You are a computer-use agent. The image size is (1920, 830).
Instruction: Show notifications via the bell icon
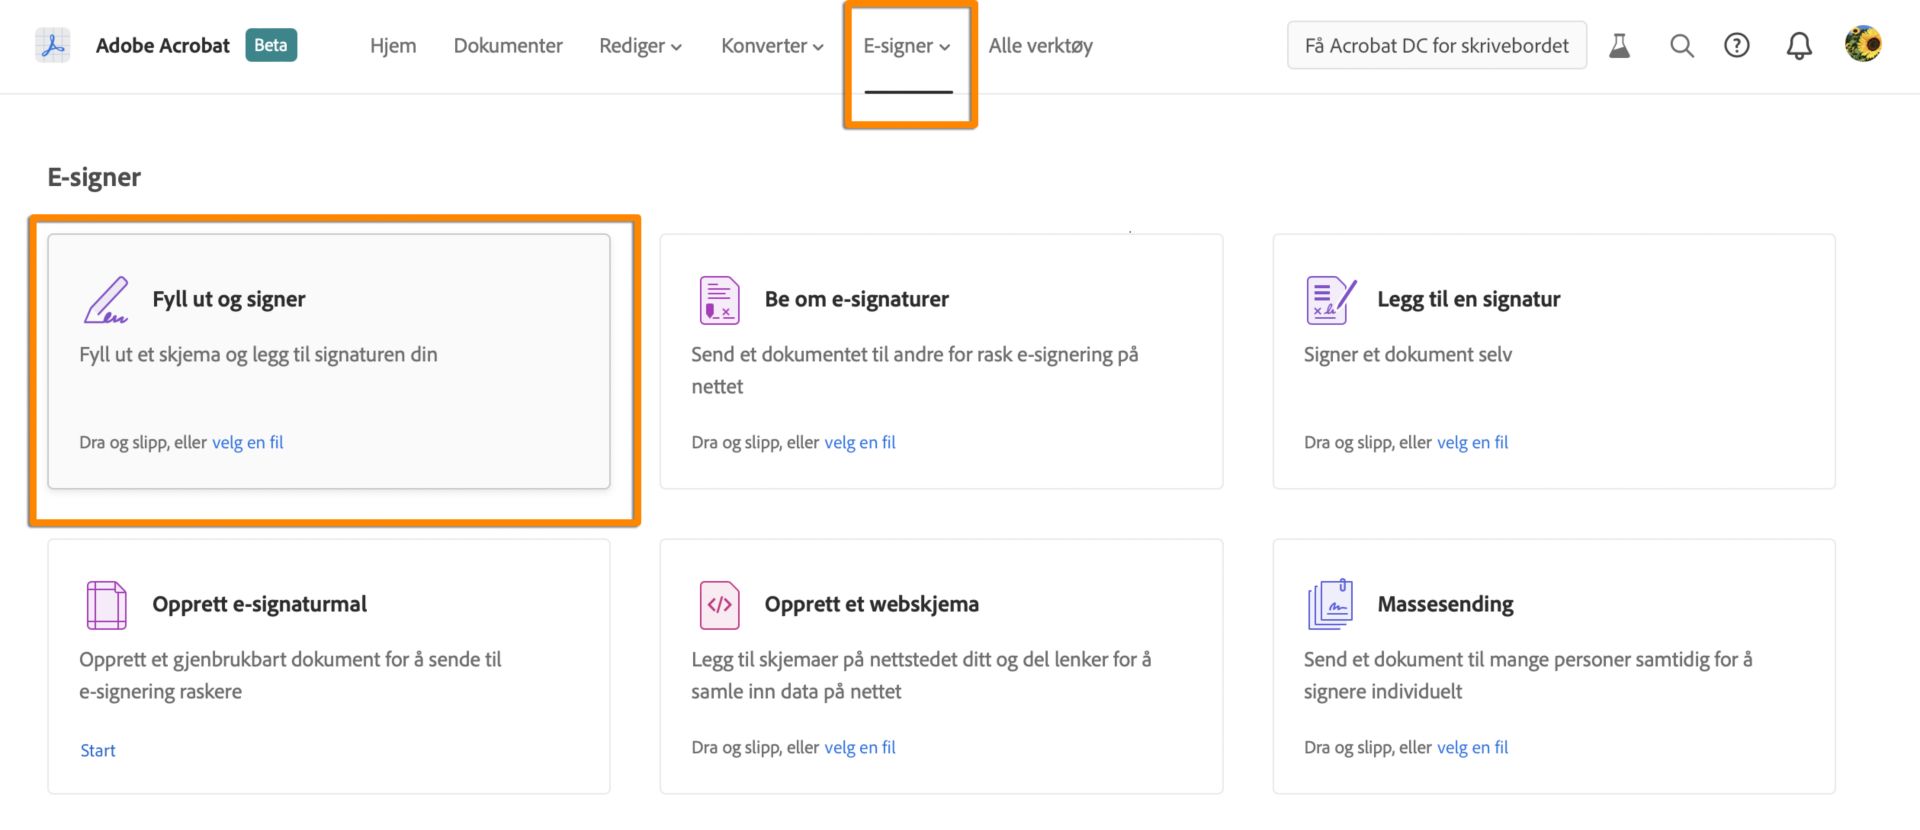pos(1799,45)
